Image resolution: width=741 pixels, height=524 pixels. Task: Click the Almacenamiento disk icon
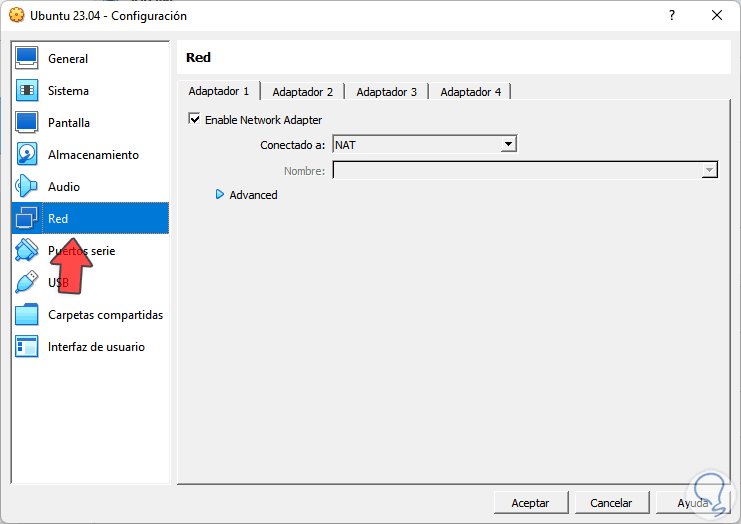point(27,155)
